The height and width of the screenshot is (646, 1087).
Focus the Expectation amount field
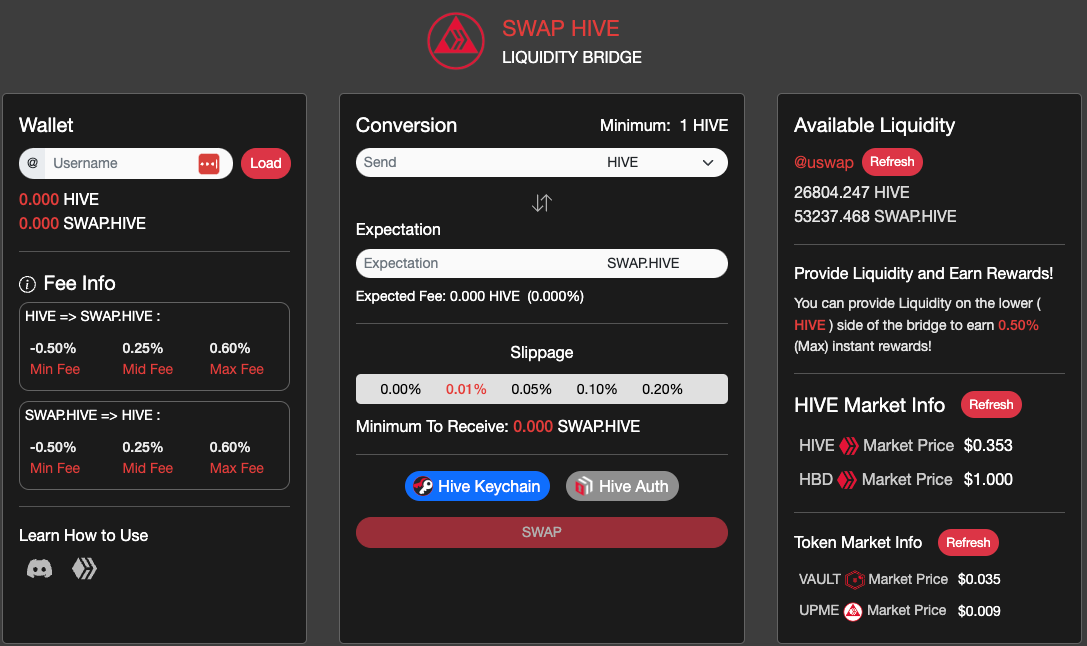pyautogui.click(x=478, y=263)
